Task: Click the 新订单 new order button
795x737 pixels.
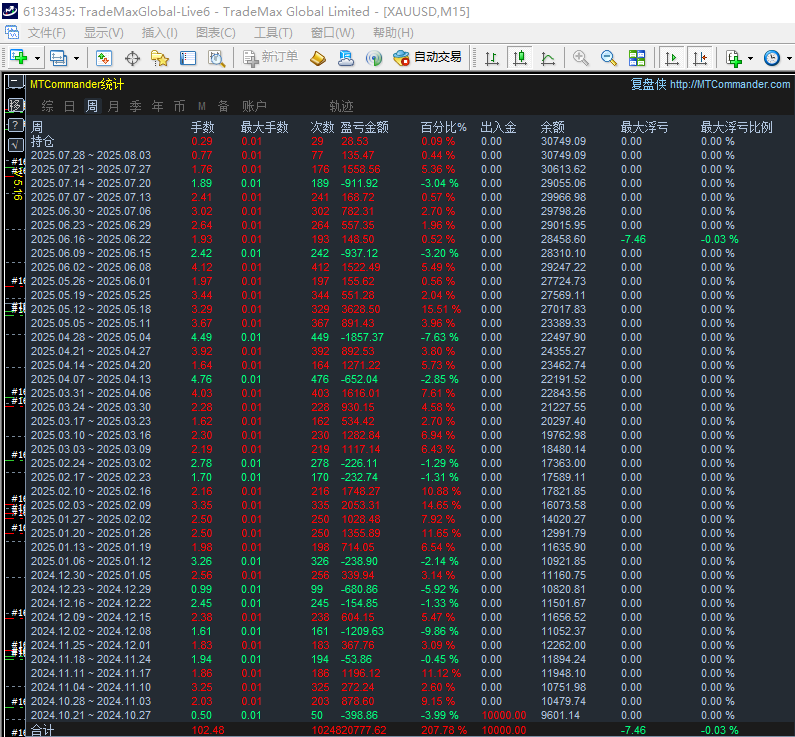Action: [270, 58]
